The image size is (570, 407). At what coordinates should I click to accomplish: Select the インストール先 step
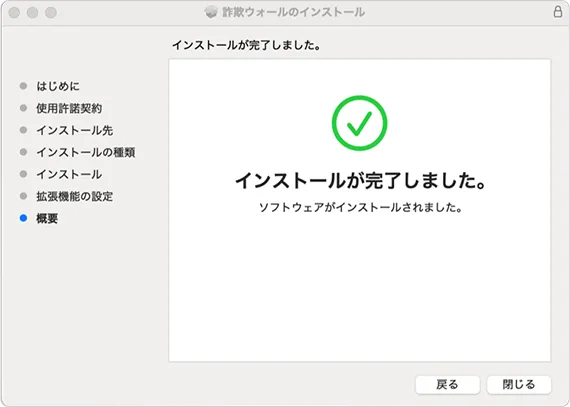pyautogui.click(x=75, y=130)
